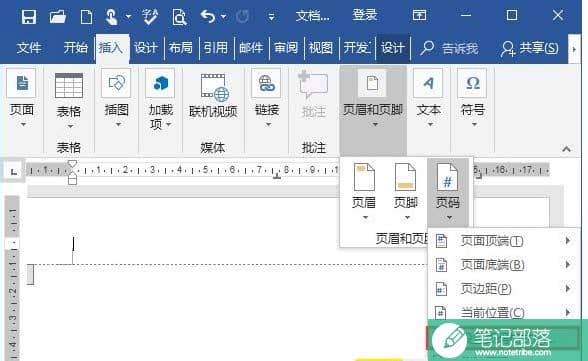Open the 页面 pages dropdown
Viewport: 588px width, 361px height.
22,98
